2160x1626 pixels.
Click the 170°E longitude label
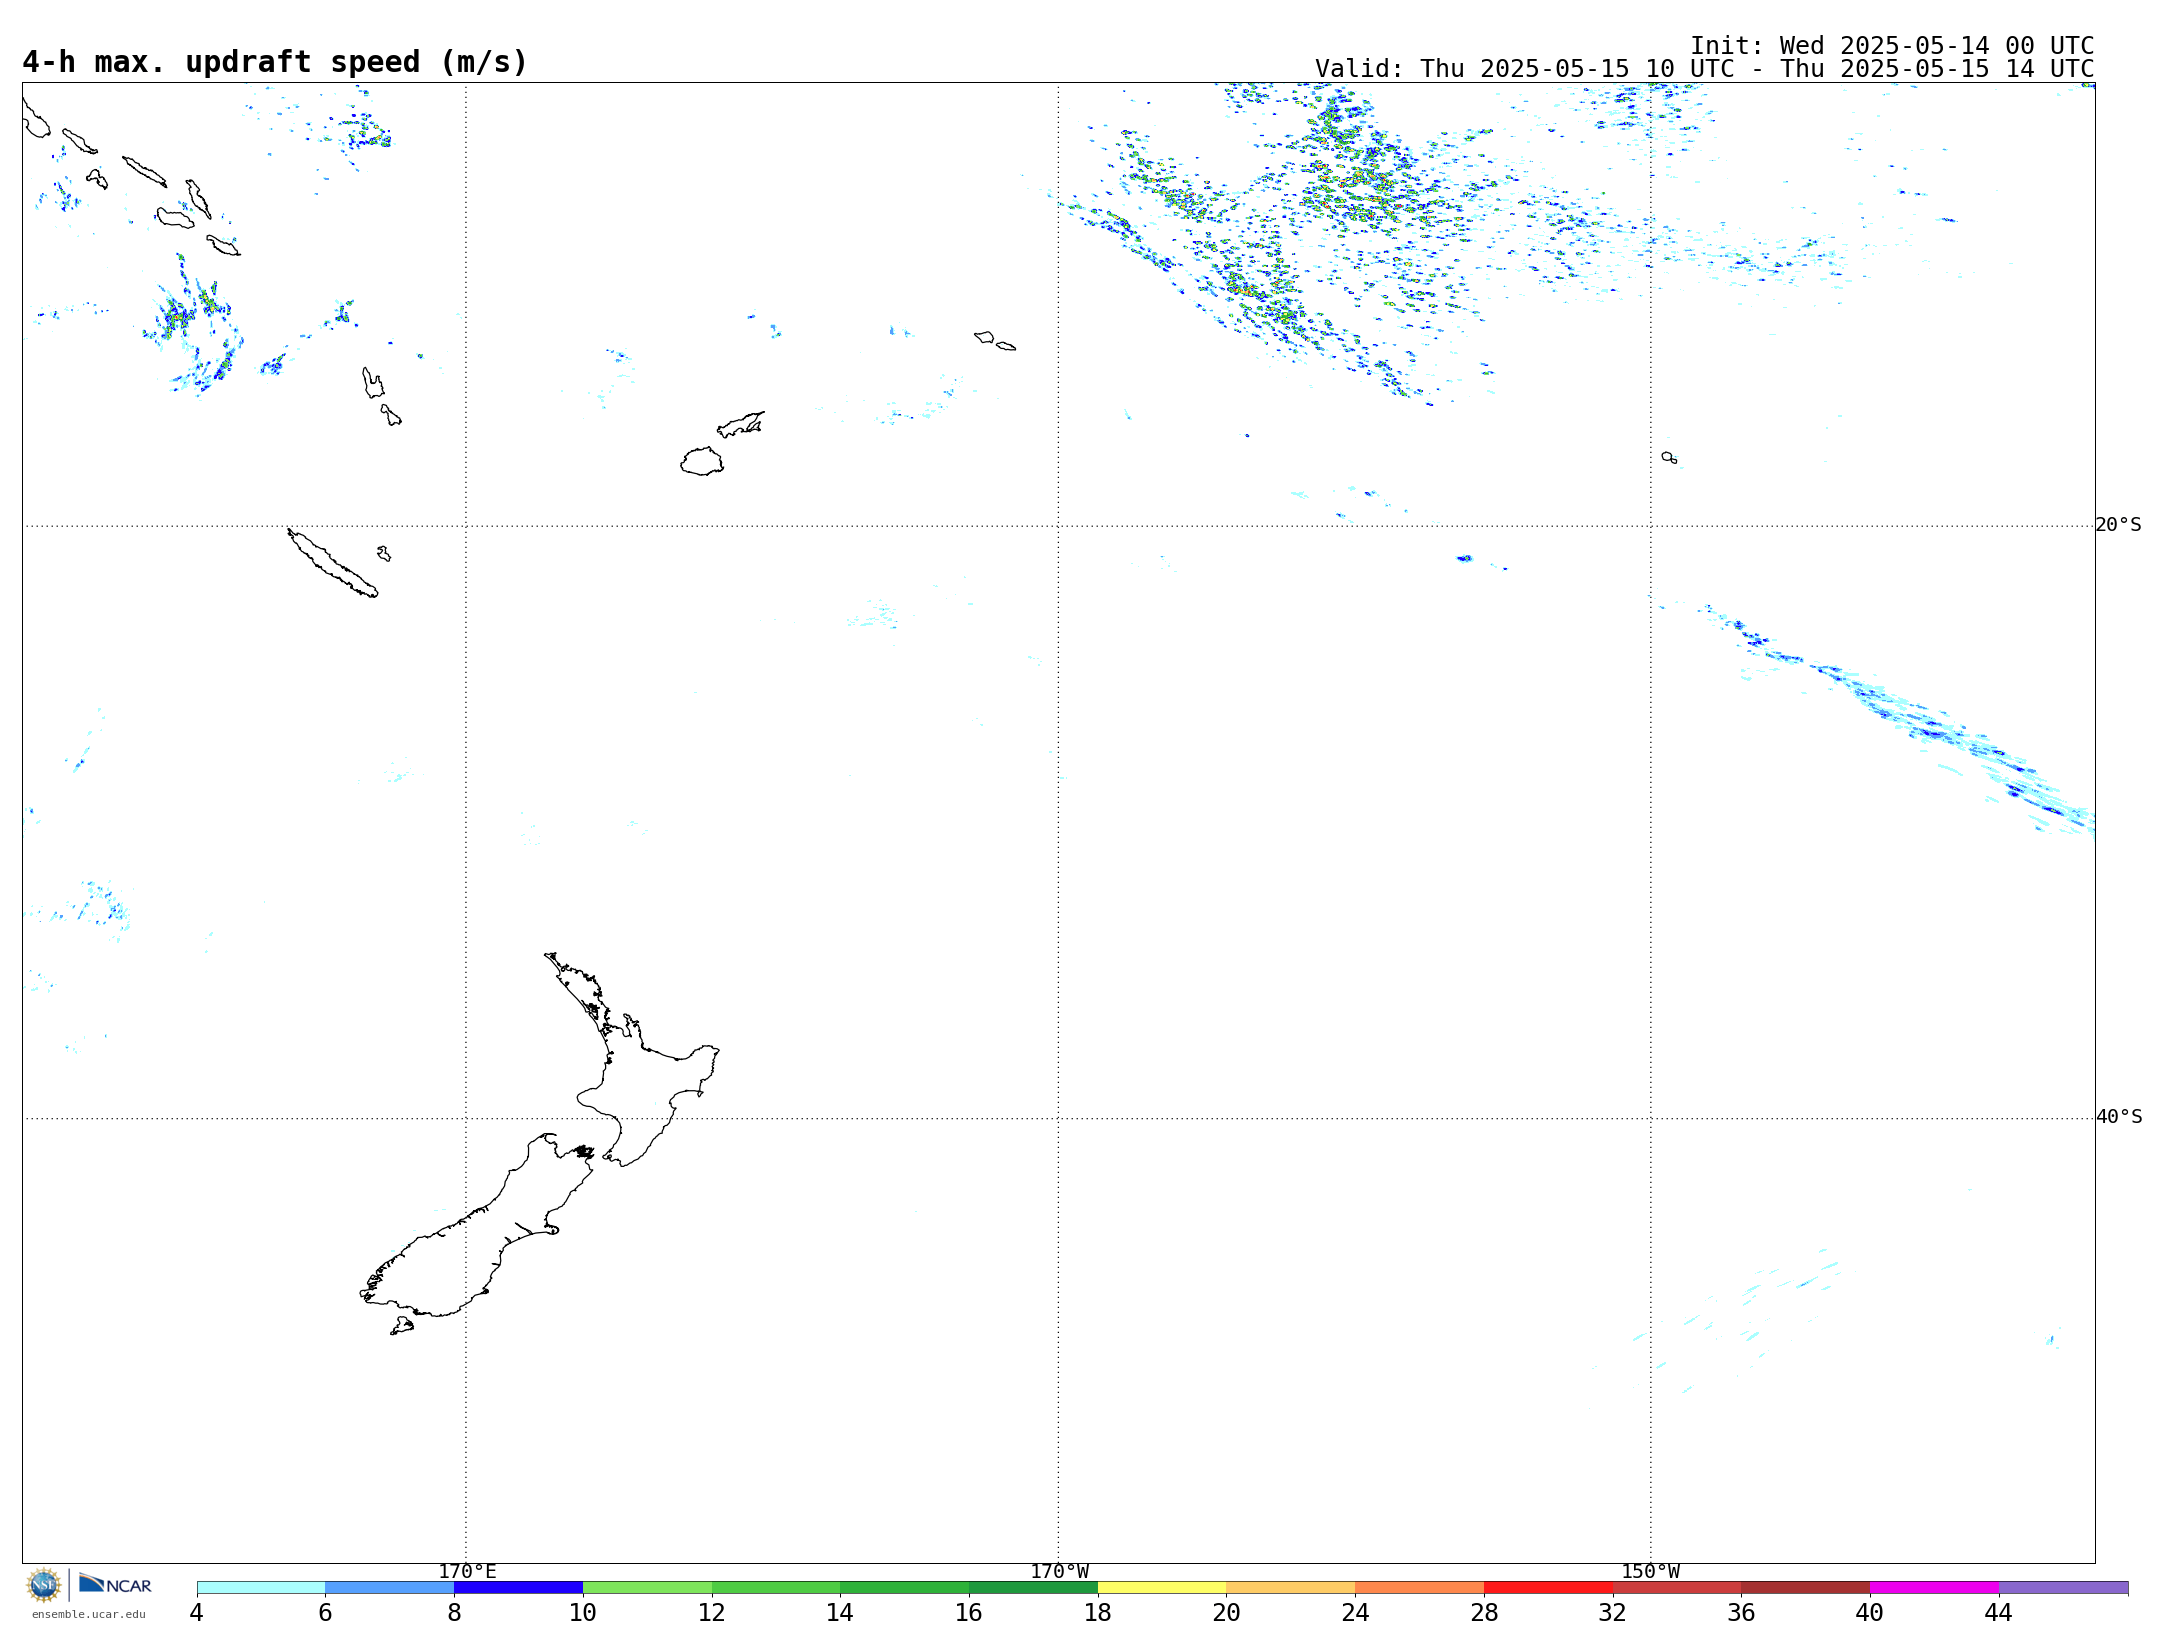pos(467,1571)
